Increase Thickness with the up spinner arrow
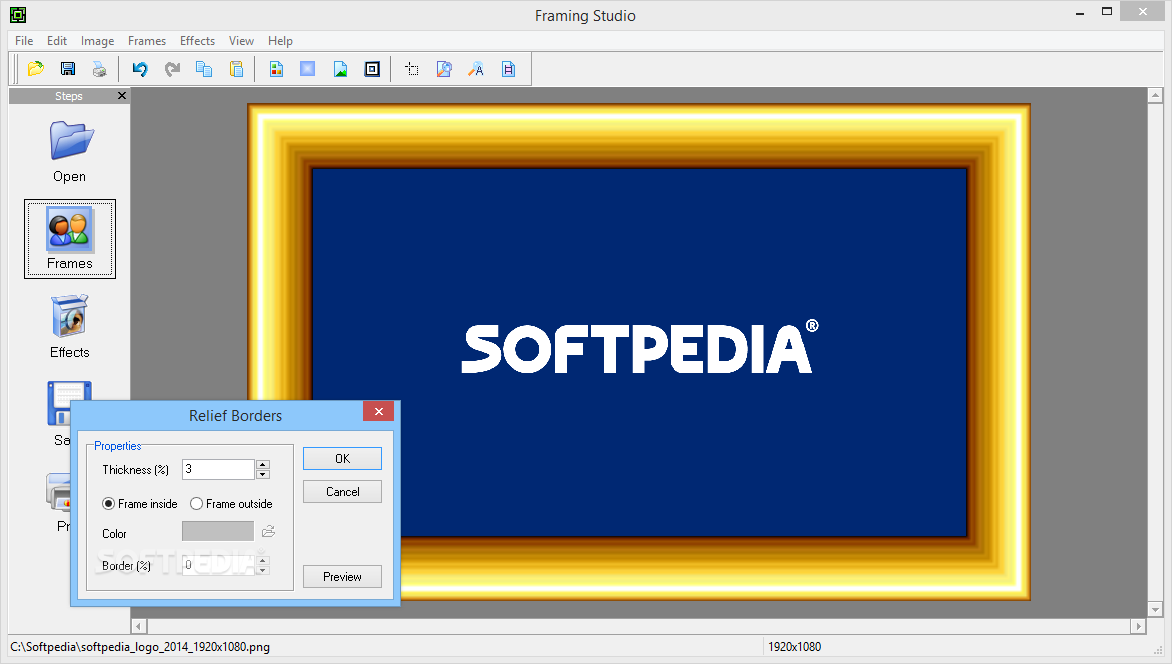 coord(262,464)
